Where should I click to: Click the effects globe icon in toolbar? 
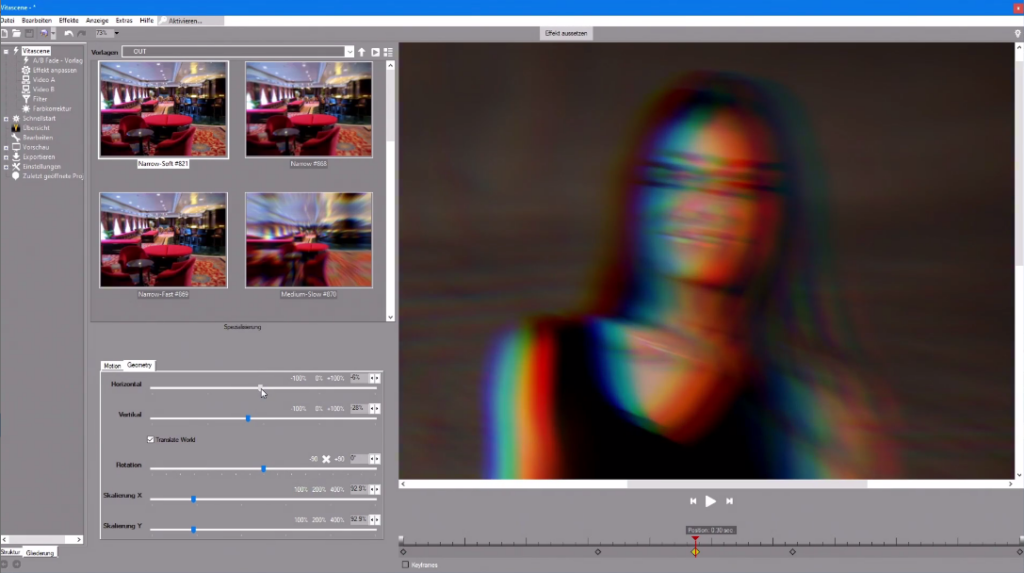(44, 33)
